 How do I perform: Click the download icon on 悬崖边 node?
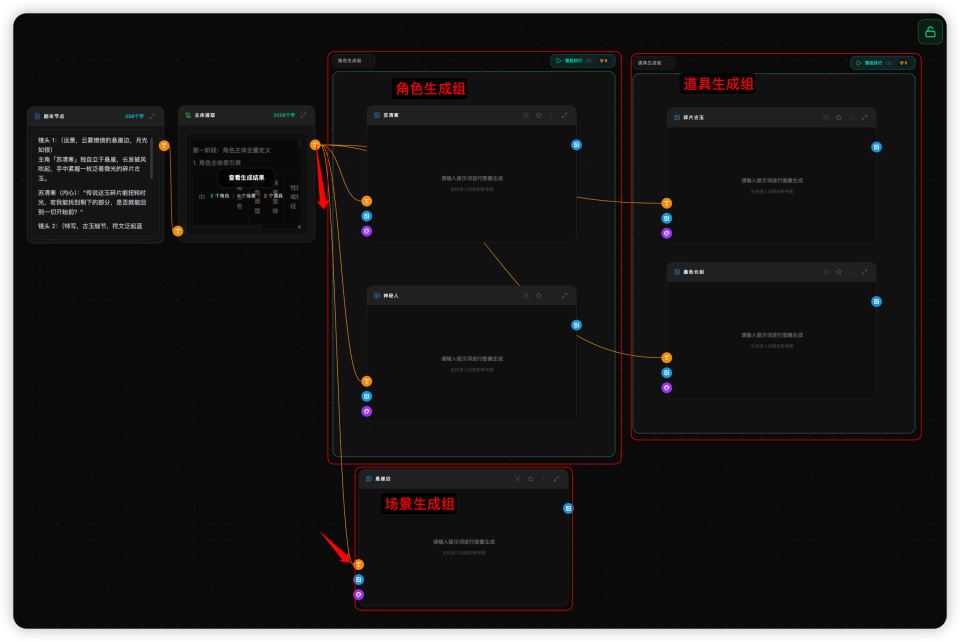544,479
